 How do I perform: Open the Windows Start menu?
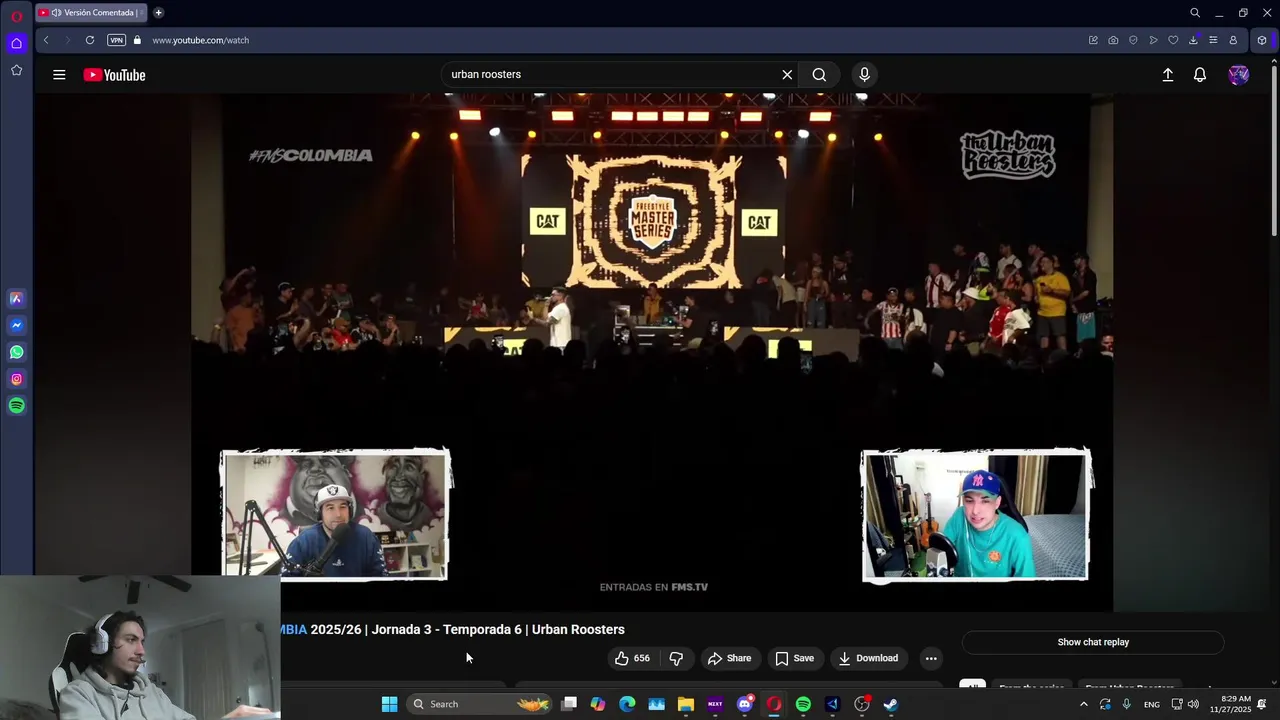pyautogui.click(x=389, y=704)
